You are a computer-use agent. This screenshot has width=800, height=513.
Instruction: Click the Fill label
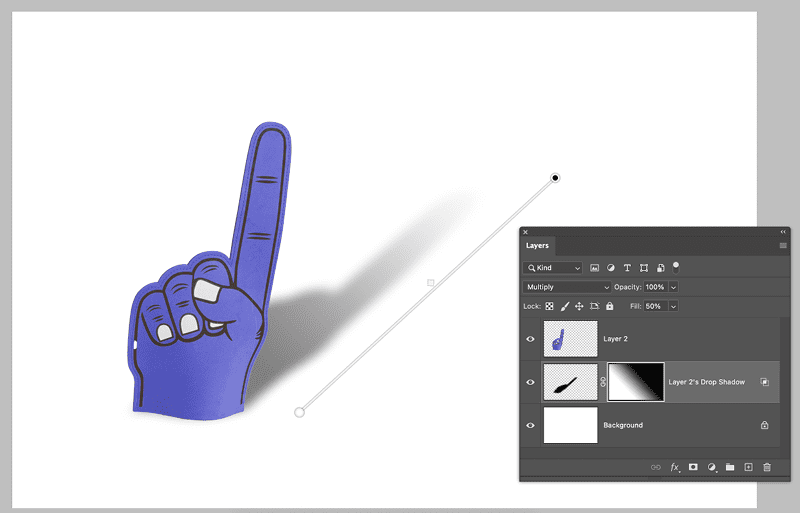coord(635,306)
